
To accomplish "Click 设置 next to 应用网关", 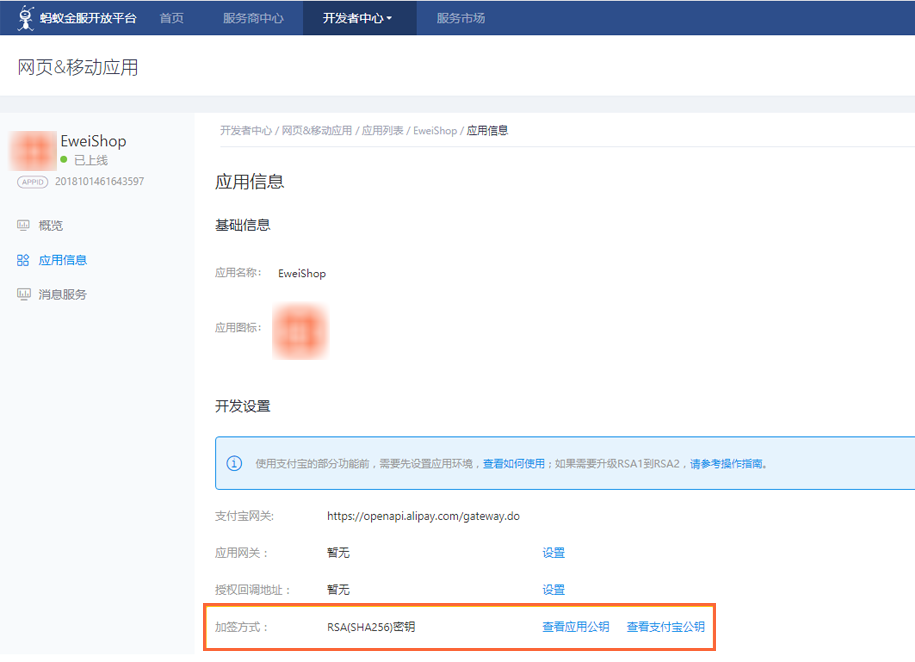I will pyautogui.click(x=553, y=553).
